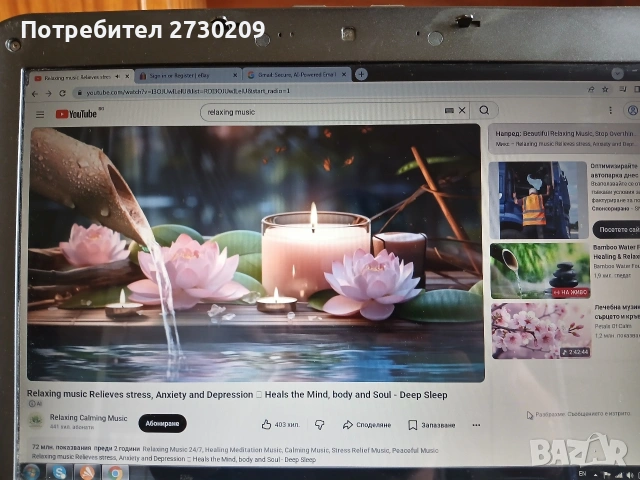Open the Bamboo Water Fountain live thumbnail

(x=540, y=271)
